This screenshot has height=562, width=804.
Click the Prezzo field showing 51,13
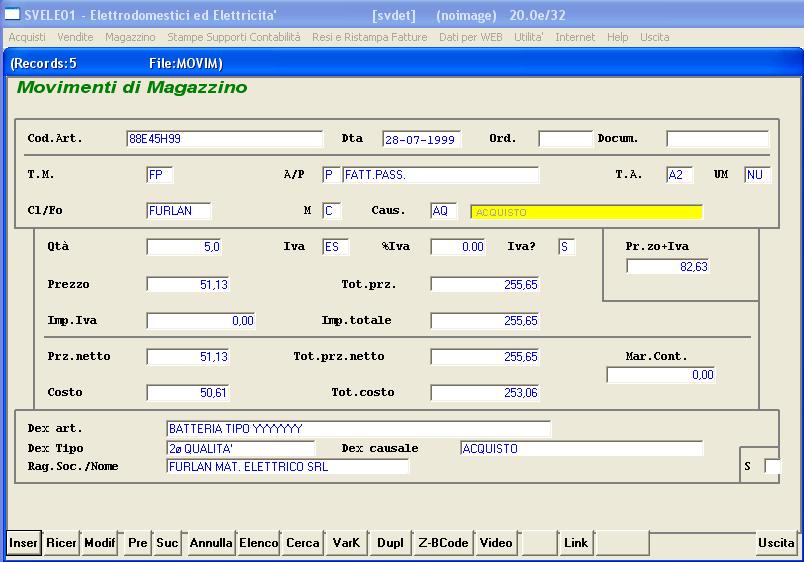tap(188, 285)
